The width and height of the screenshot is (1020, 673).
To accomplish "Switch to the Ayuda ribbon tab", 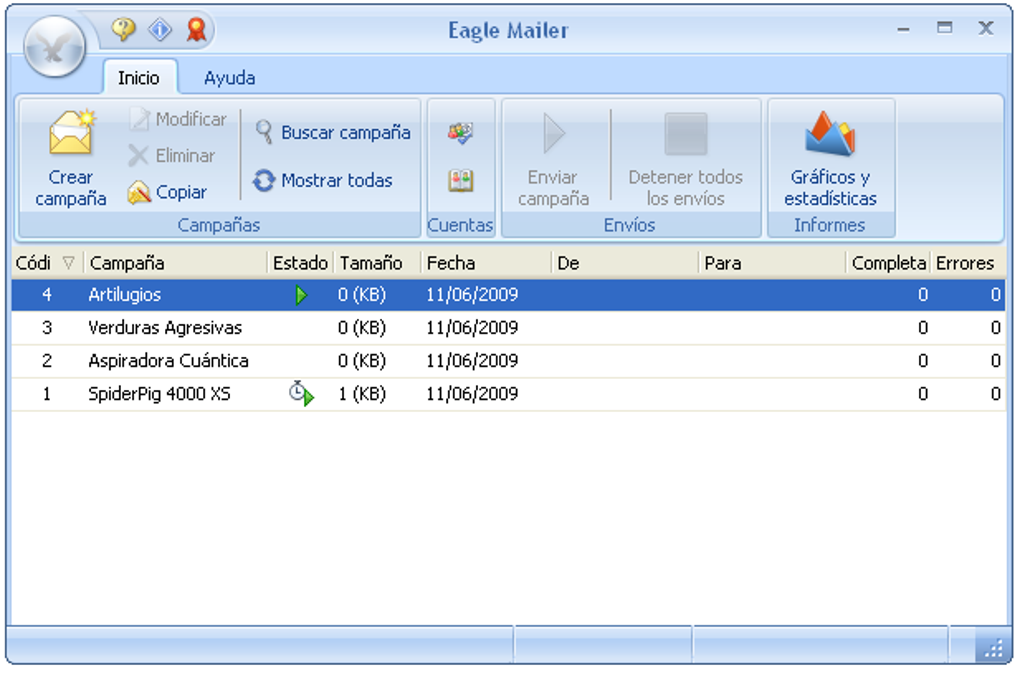I will point(229,78).
